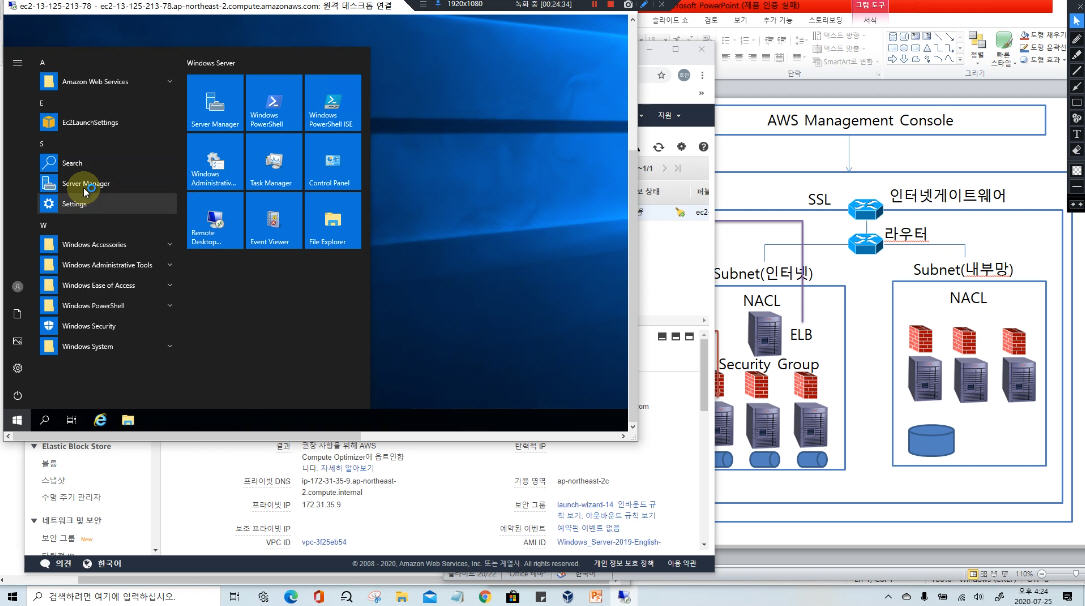Expand the Windows Administrative Tools folder

[107, 265]
